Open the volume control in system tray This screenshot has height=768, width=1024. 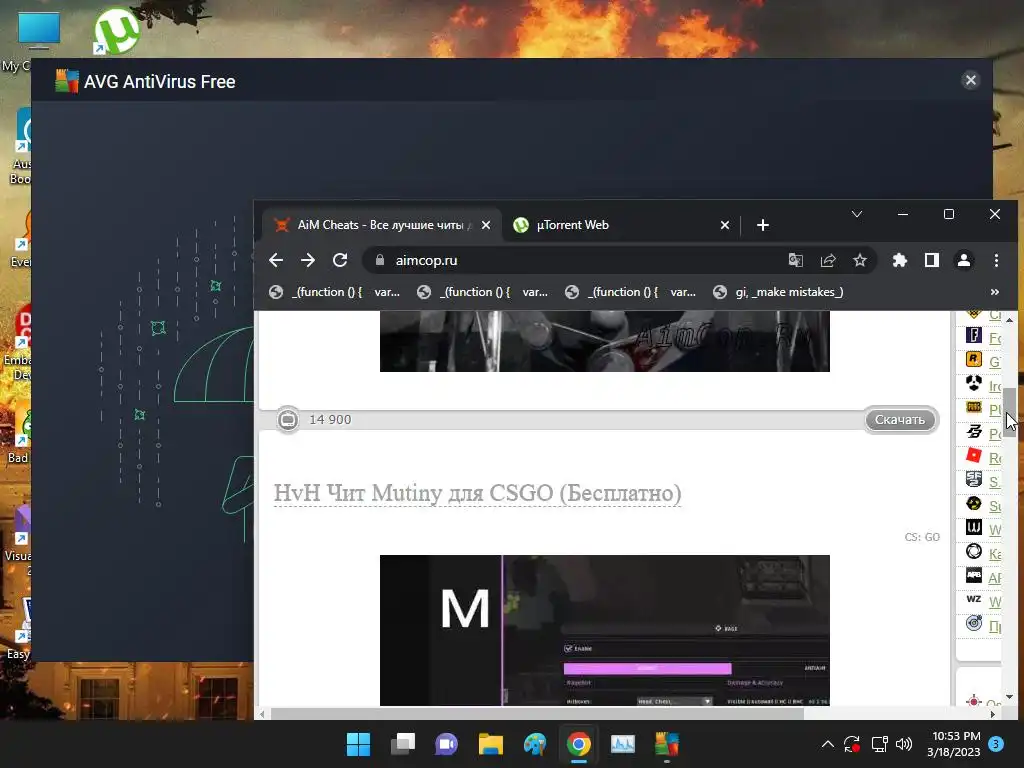pyautogui.click(x=904, y=744)
